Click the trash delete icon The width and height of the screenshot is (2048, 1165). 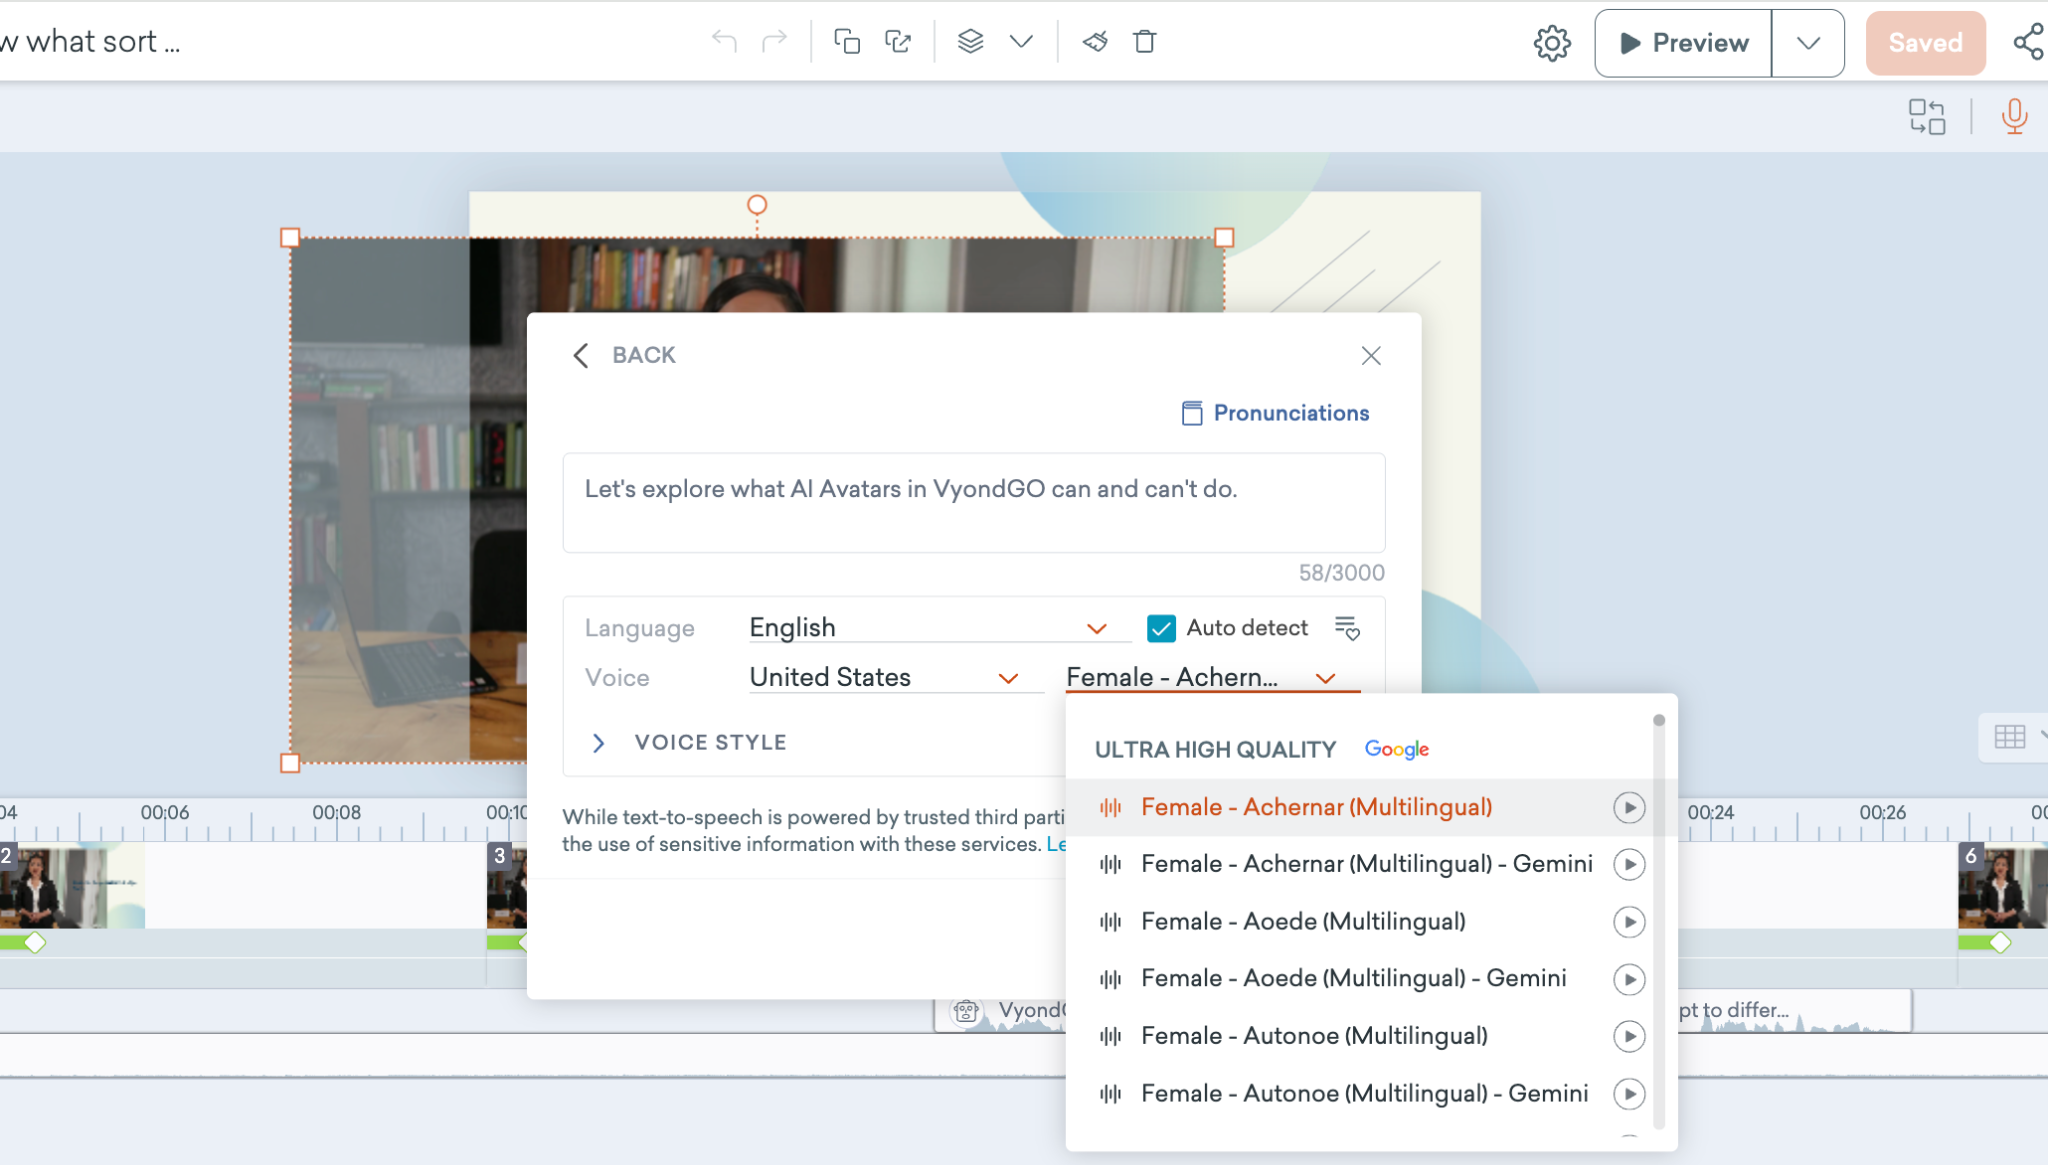[1145, 41]
